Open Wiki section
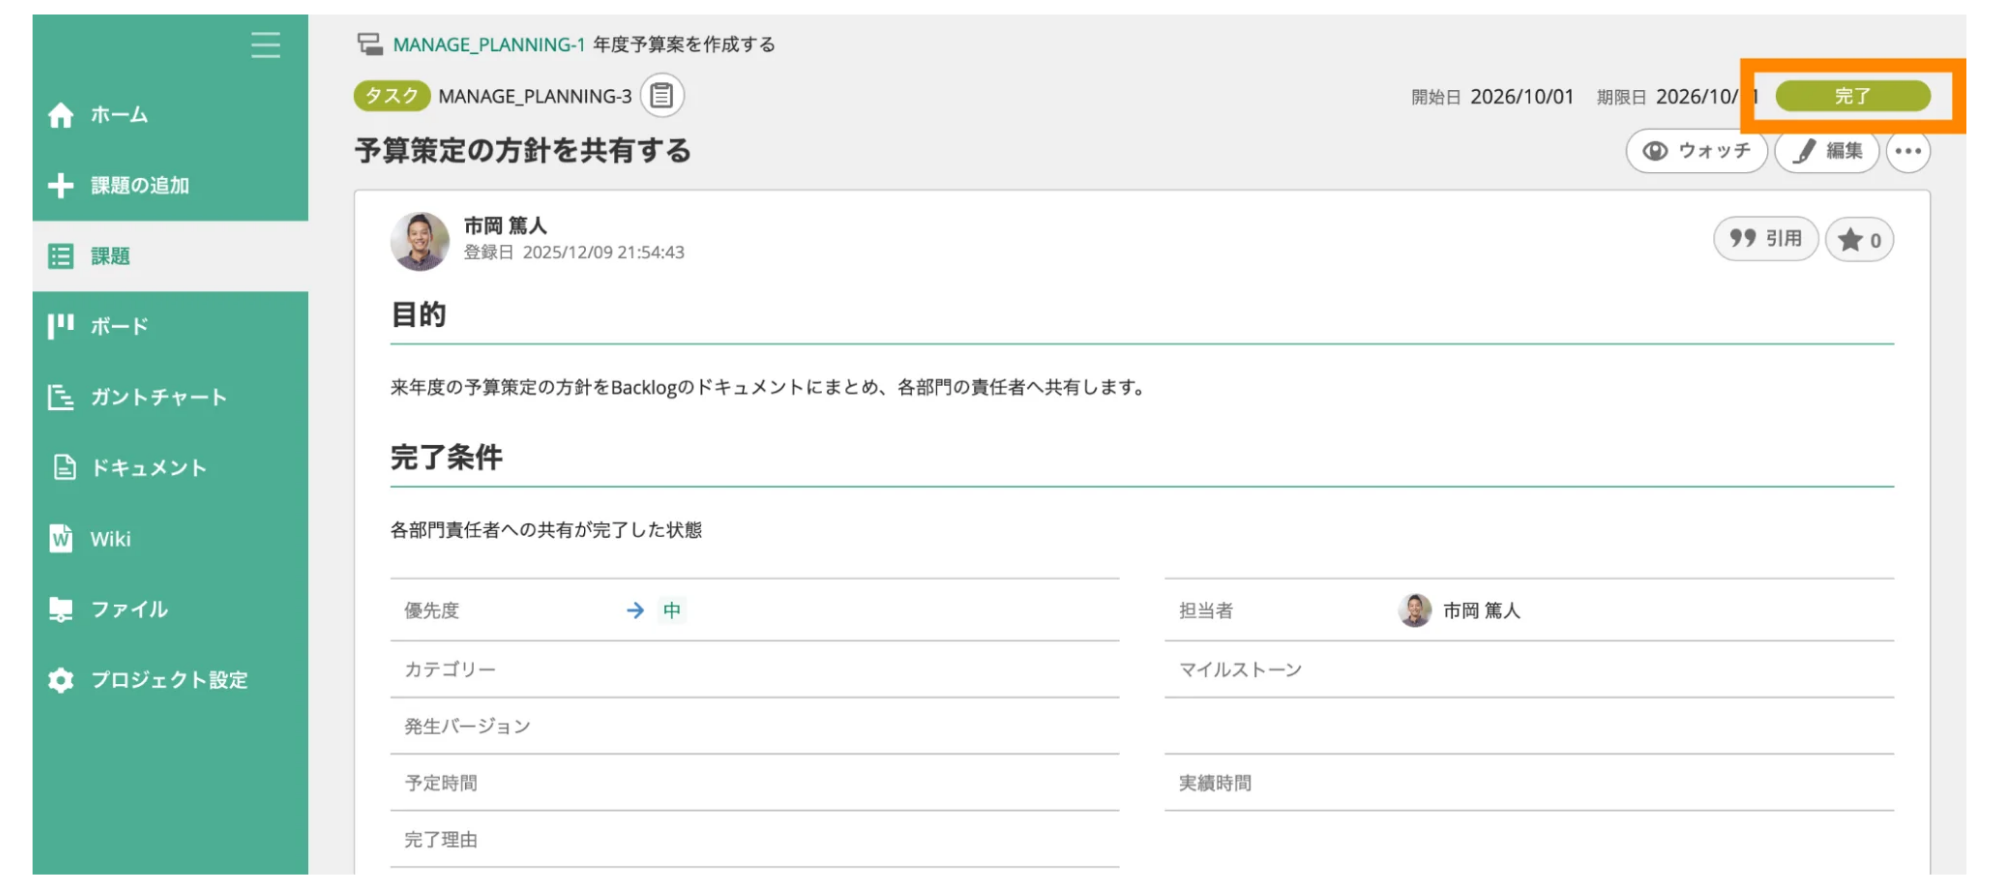1999x890 pixels. tap(170, 538)
